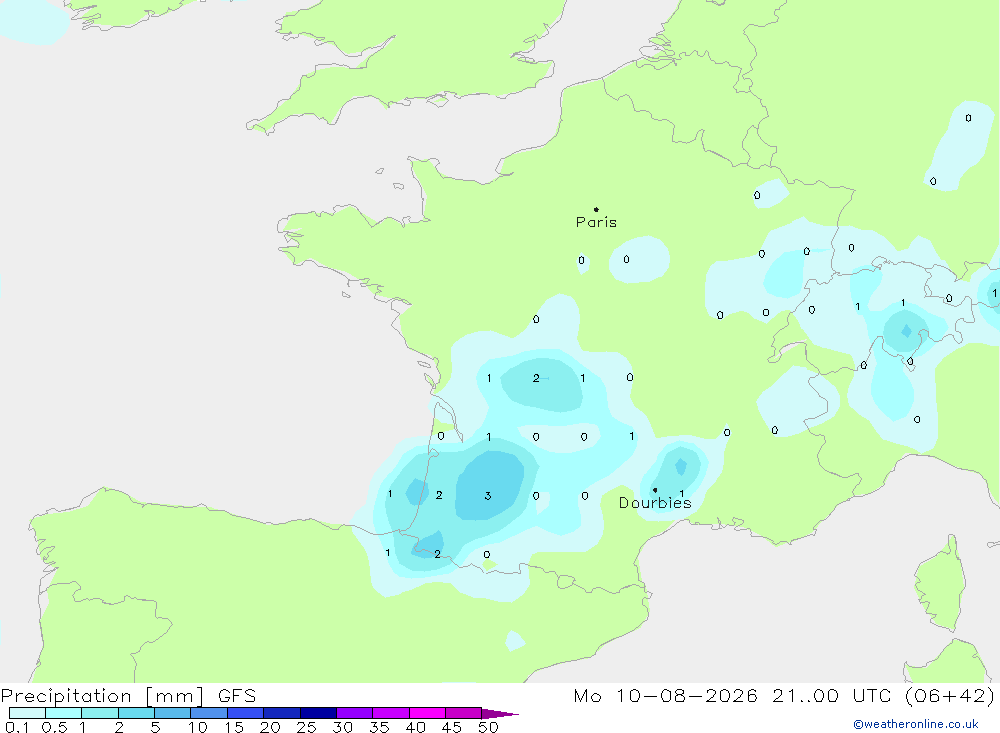Click the legend arrow tip beyond 50

coord(501,714)
